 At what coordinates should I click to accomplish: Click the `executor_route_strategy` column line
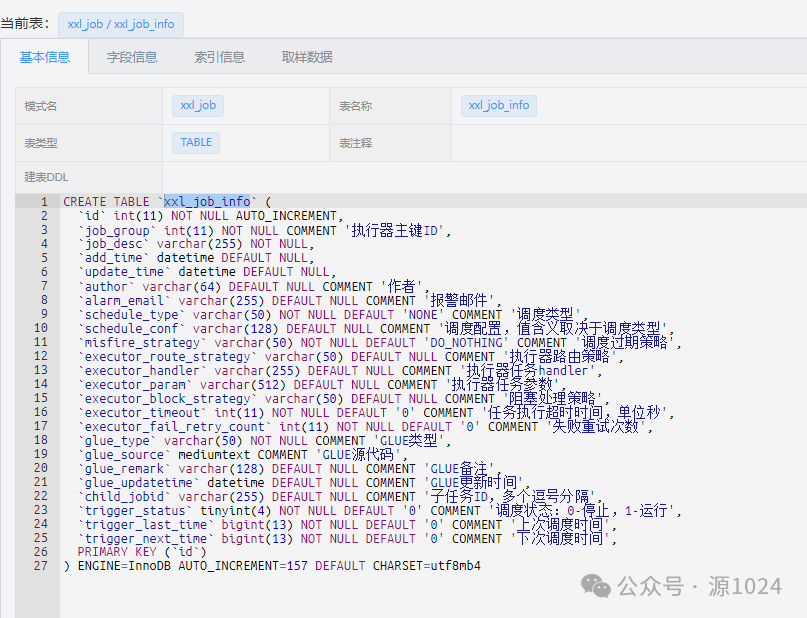pos(351,356)
